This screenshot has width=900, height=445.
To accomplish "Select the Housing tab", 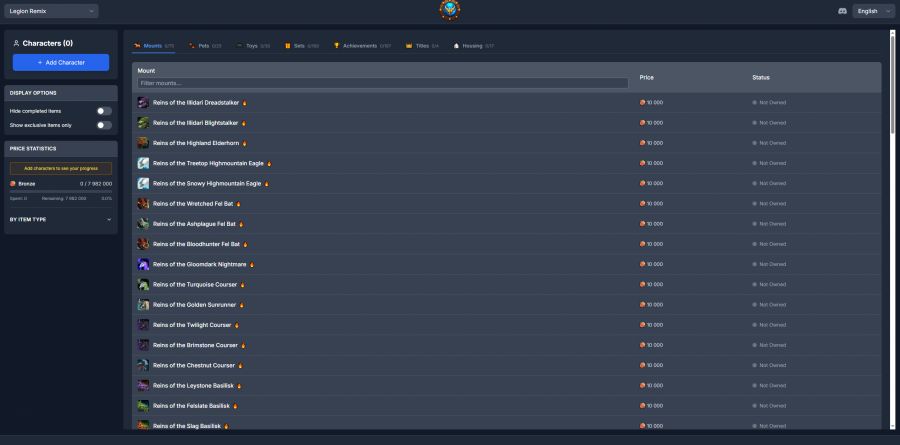I will tap(474, 45).
